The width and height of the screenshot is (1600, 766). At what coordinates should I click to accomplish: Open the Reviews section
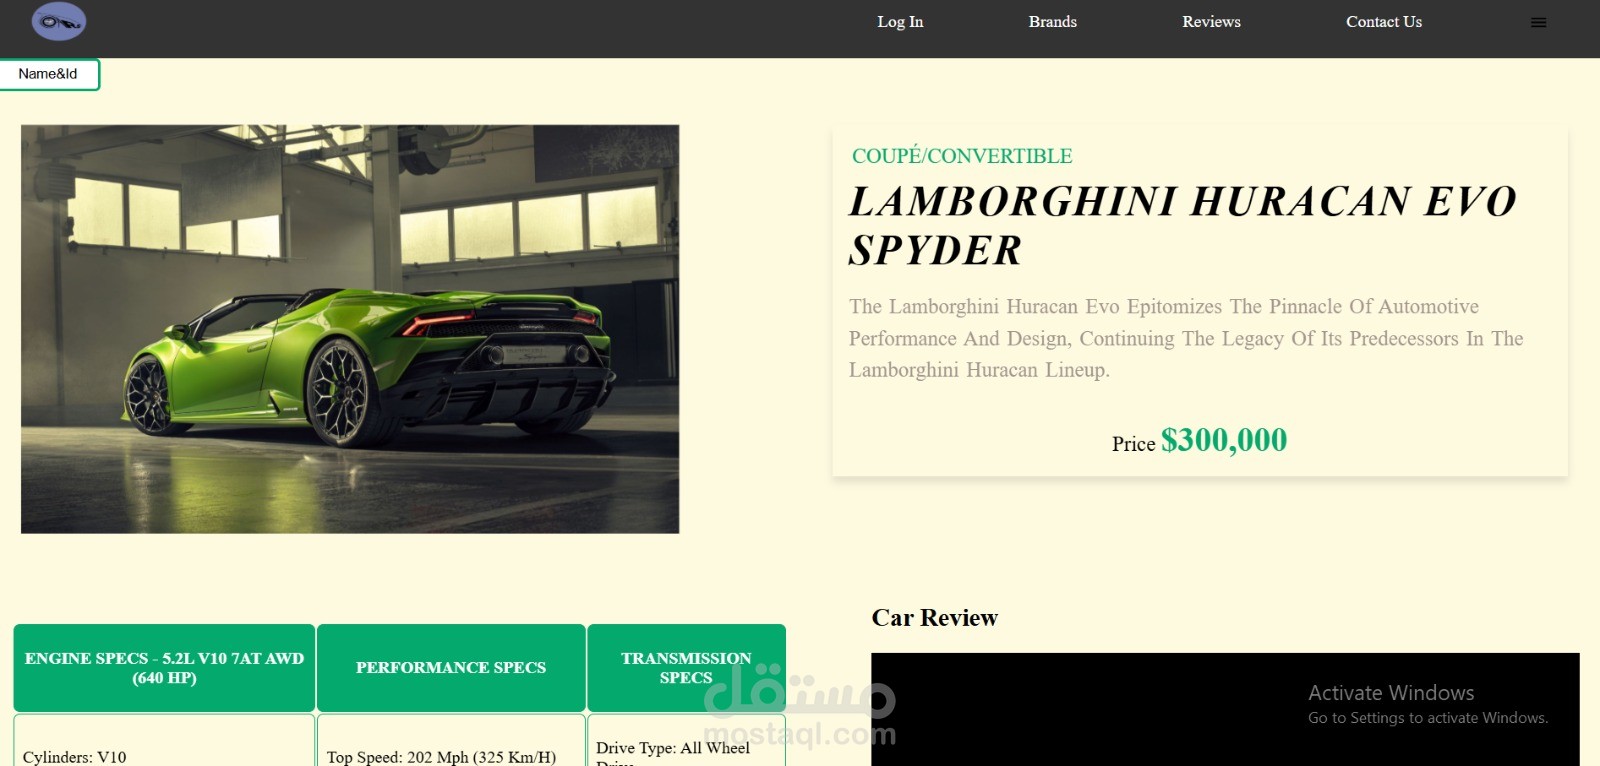pyautogui.click(x=1211, y=22)
